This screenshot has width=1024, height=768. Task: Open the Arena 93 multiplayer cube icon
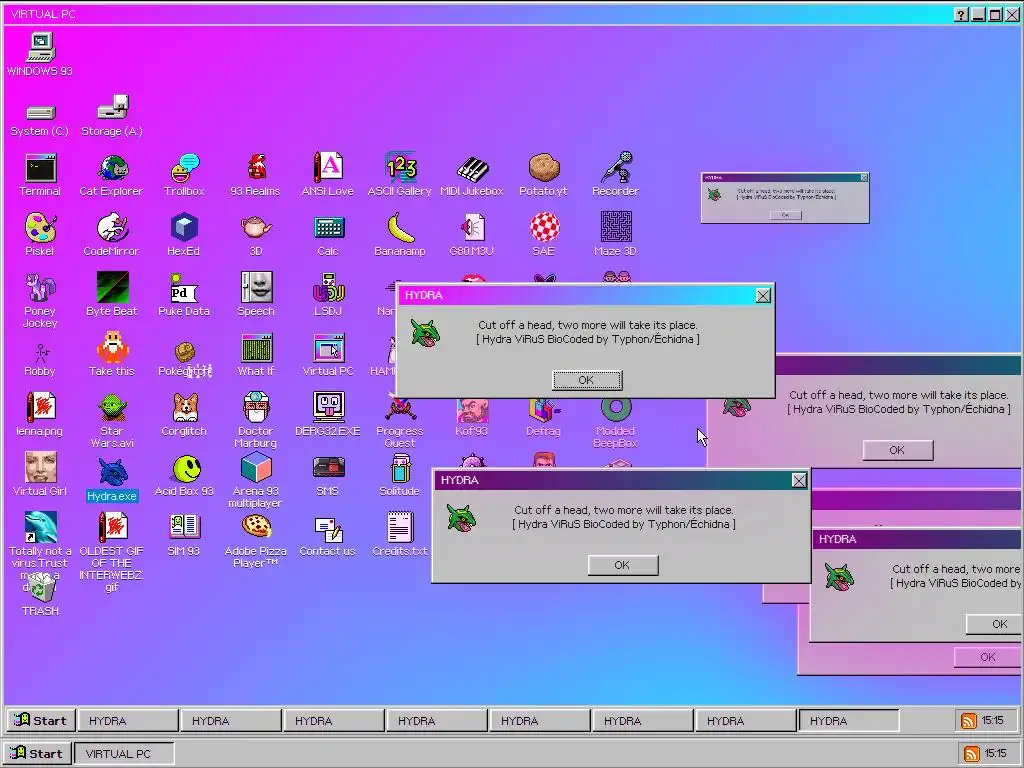click(256, 468)
